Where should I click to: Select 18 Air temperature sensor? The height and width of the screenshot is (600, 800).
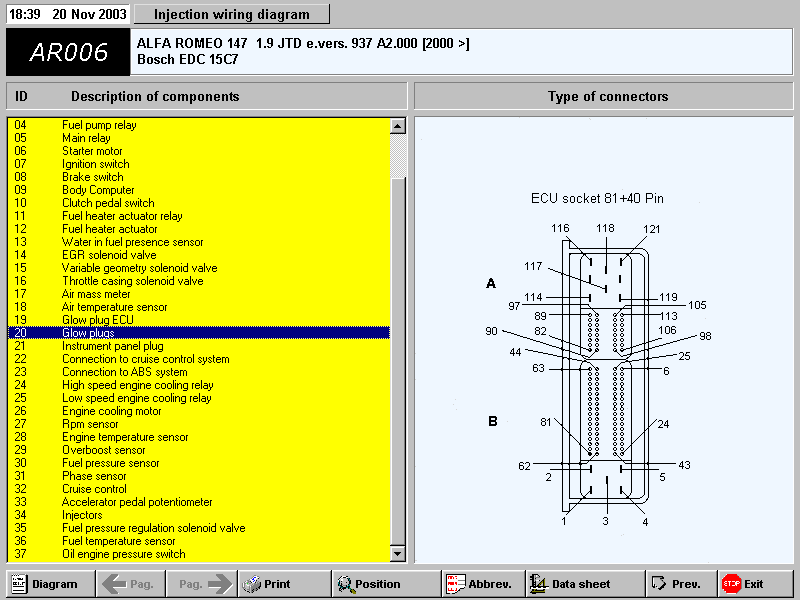(199, 307)
